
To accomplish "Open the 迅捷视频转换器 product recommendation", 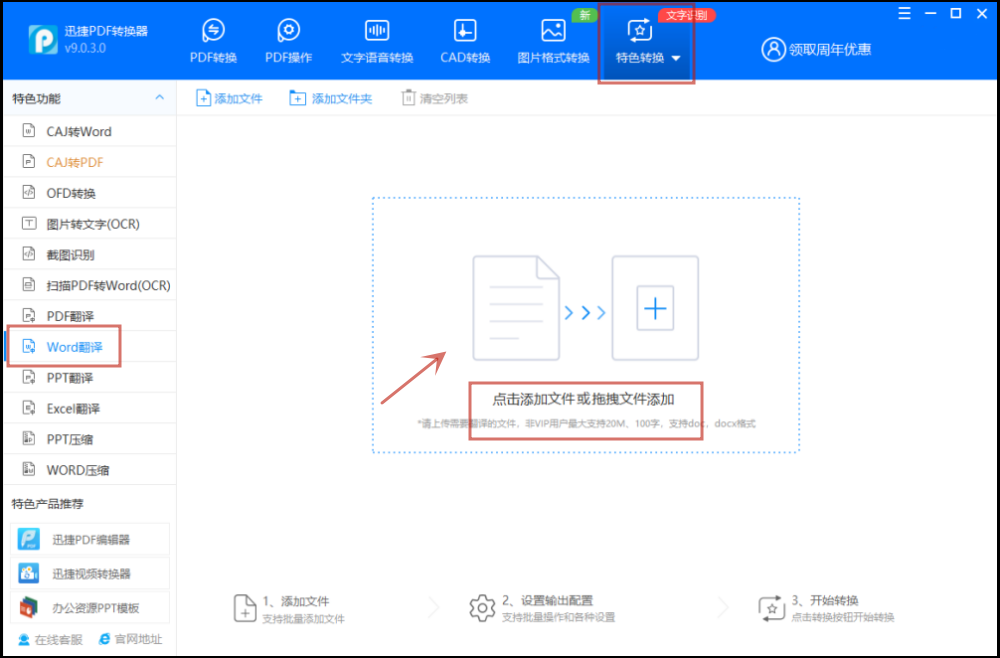I will pos(90,573).
